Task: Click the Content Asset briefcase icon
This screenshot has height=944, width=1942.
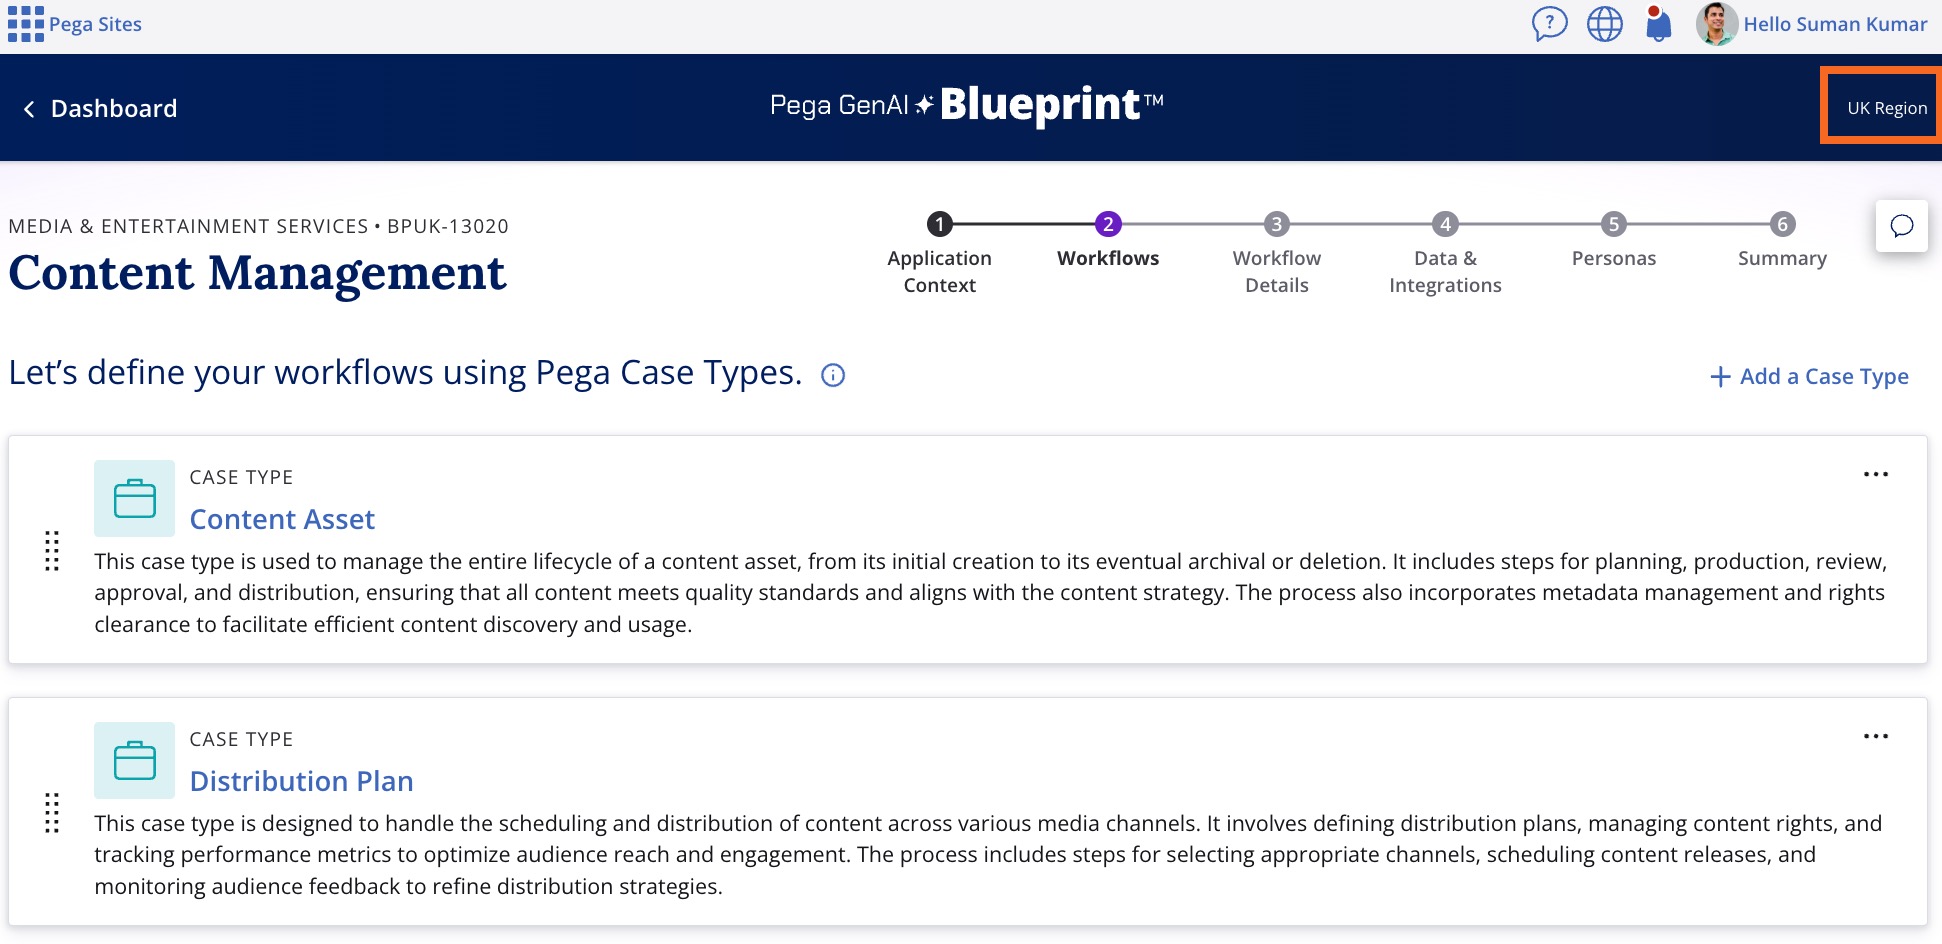Action: [135, 498]
